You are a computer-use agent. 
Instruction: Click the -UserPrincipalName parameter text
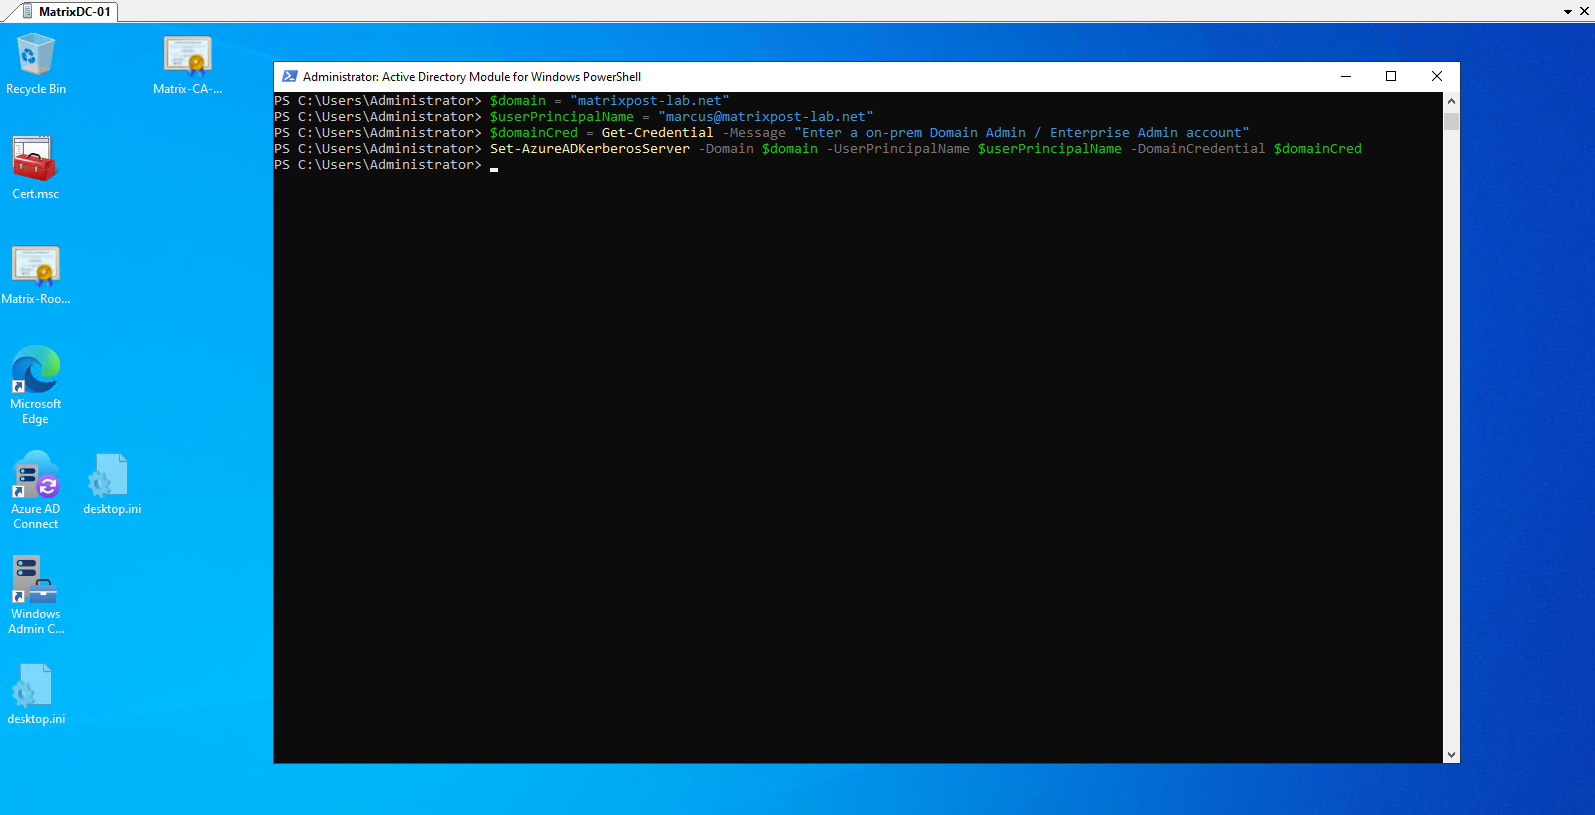(898, 149)
